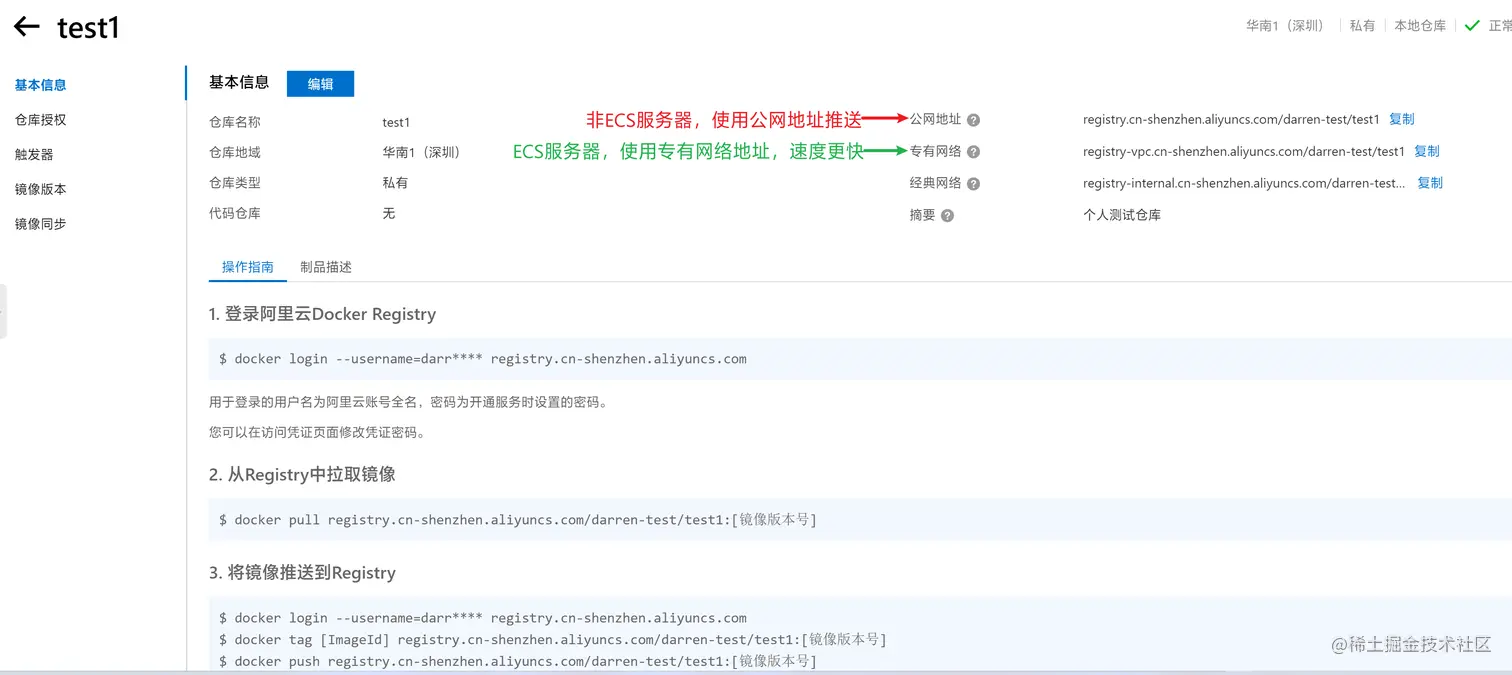Open 镜像版本 in the sidebar
Screen dimensions: 1512x675
pos(40,189)
